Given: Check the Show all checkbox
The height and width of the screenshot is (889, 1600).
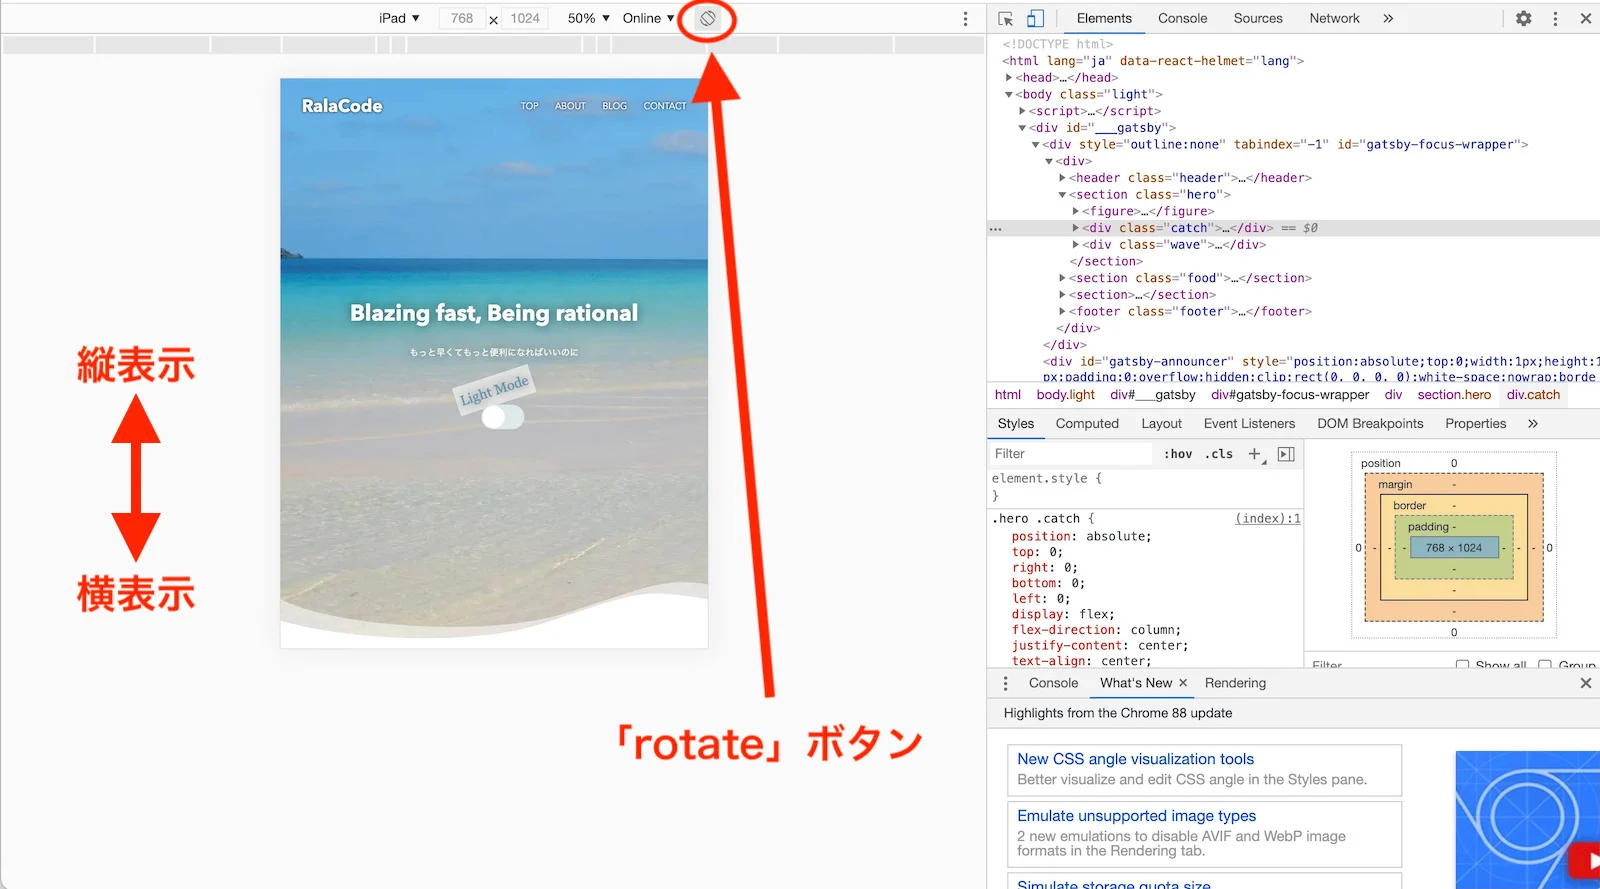Looking at the screenshot, I should click(1463, 665).
